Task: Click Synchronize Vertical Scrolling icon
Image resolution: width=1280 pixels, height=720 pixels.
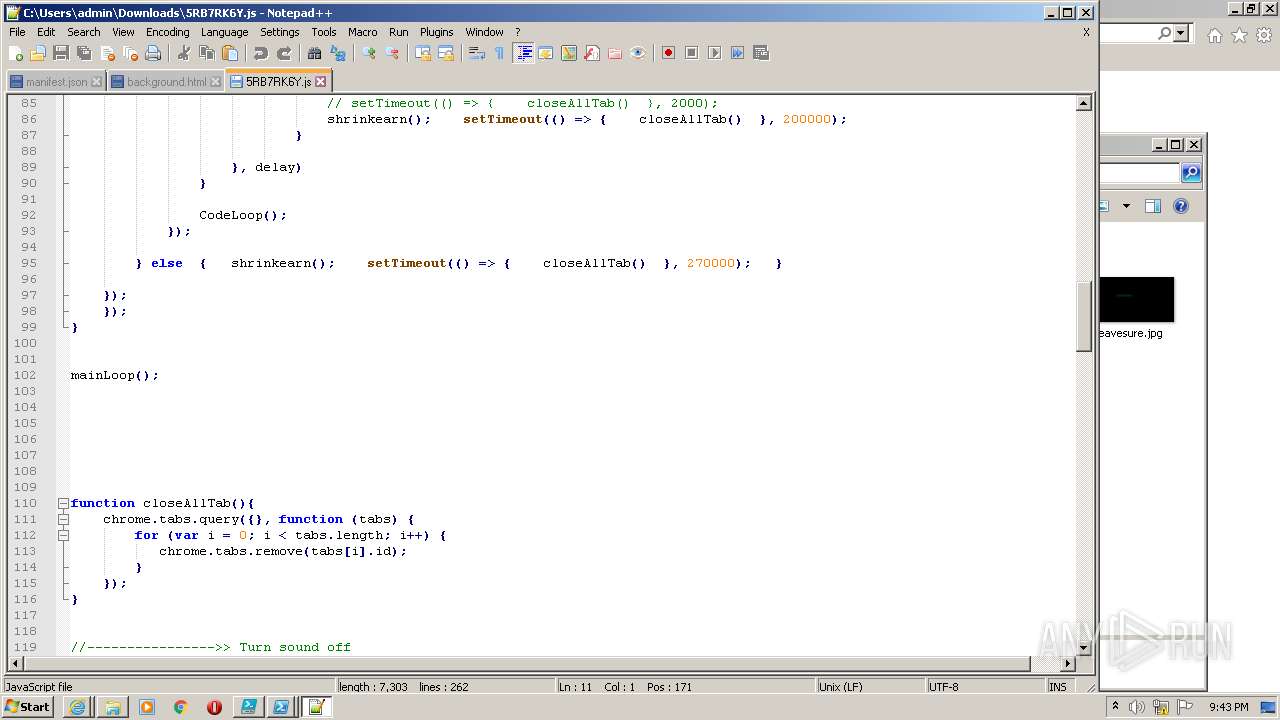Action: pyautogui.click(x=423, y=53)
